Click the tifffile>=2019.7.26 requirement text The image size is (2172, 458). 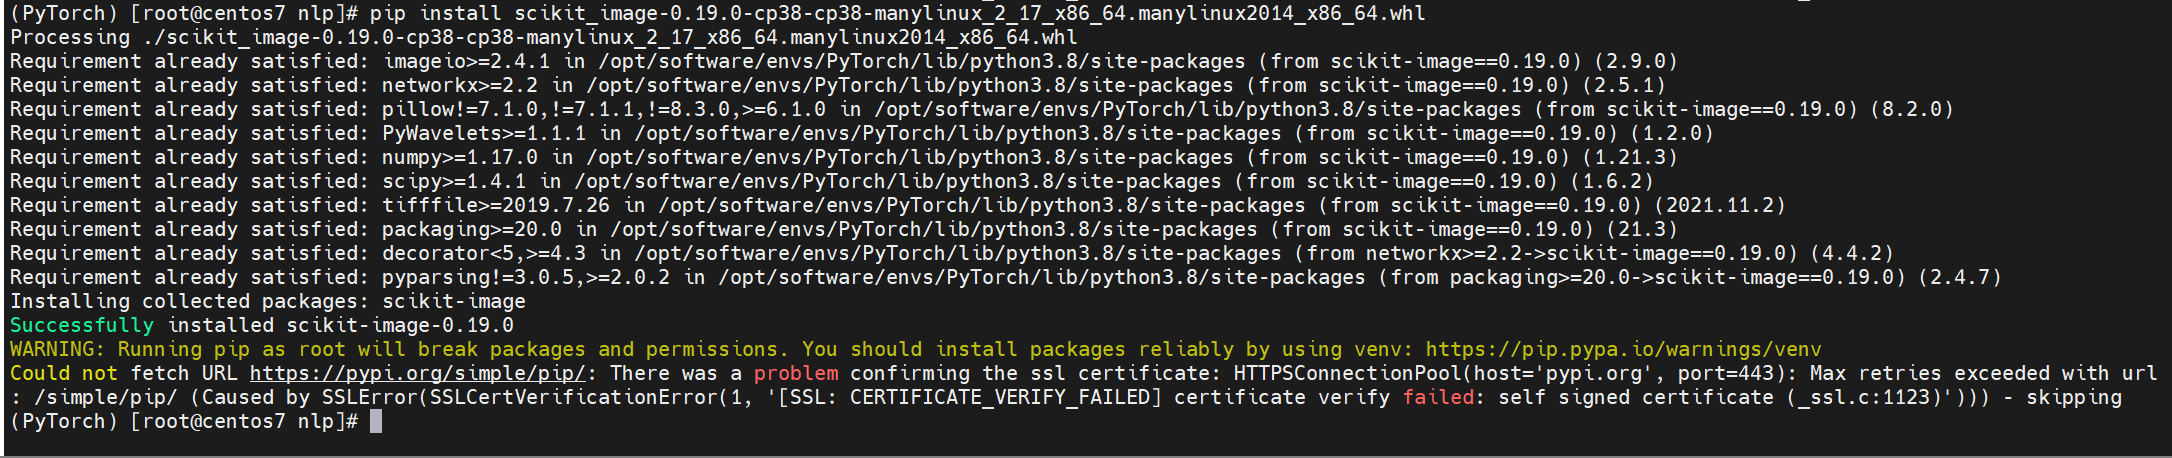coord(496,205)
